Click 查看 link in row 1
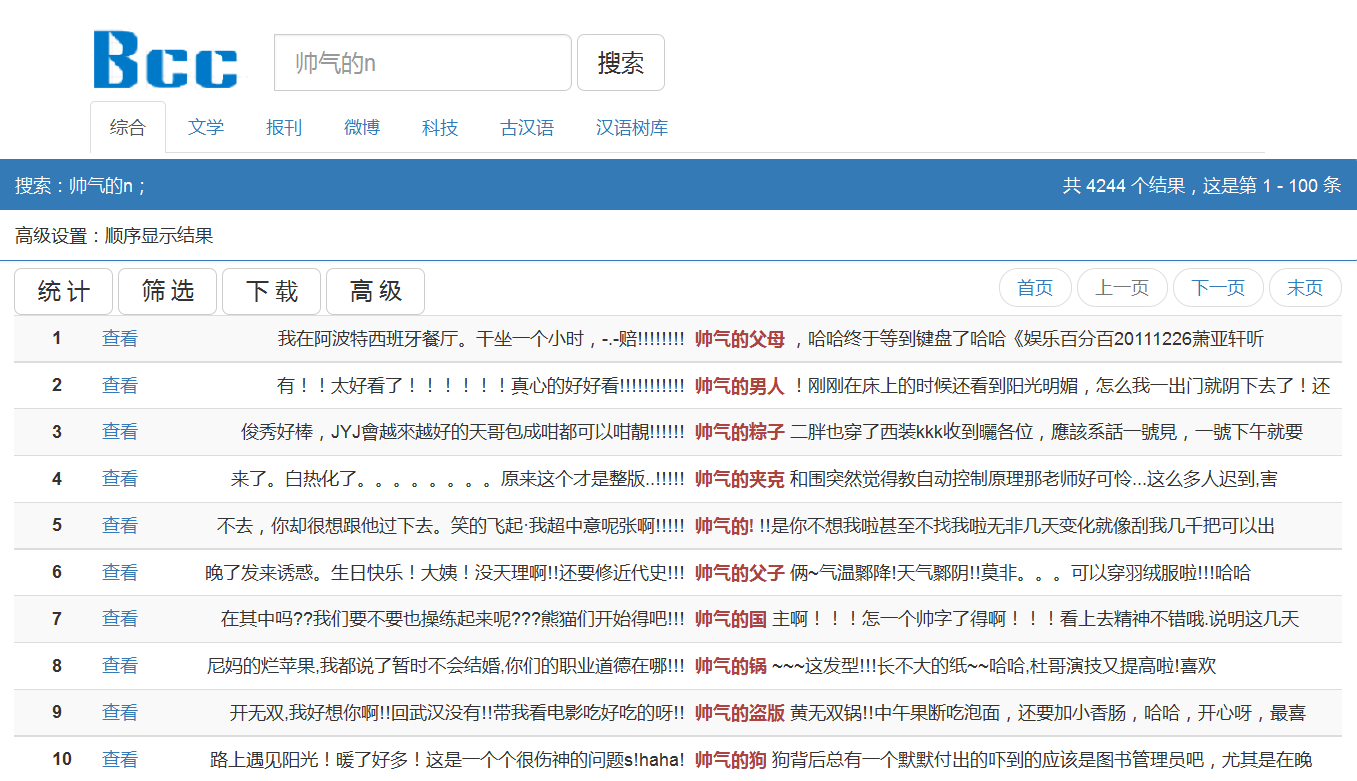 [120, 339]
